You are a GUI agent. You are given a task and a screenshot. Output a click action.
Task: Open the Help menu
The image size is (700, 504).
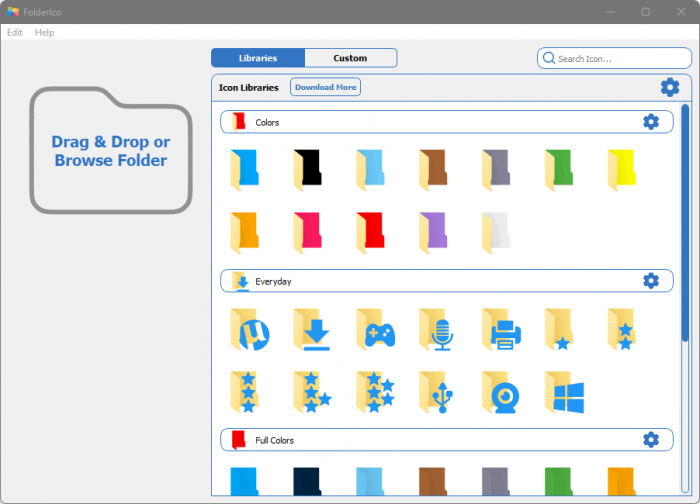44,33
